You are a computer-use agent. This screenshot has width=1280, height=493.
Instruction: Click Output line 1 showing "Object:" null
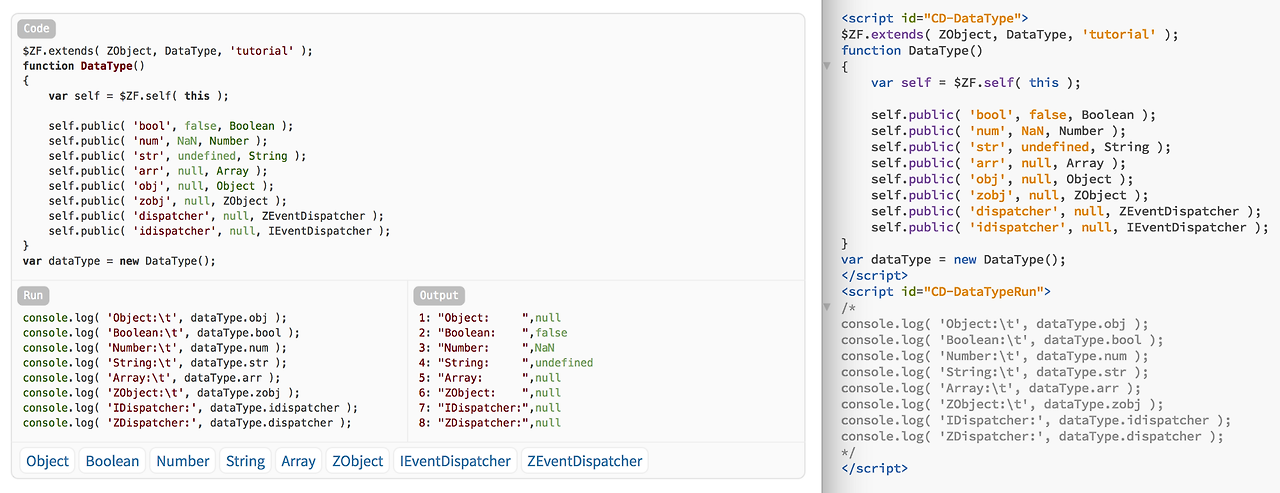click(x=490, y=318)
